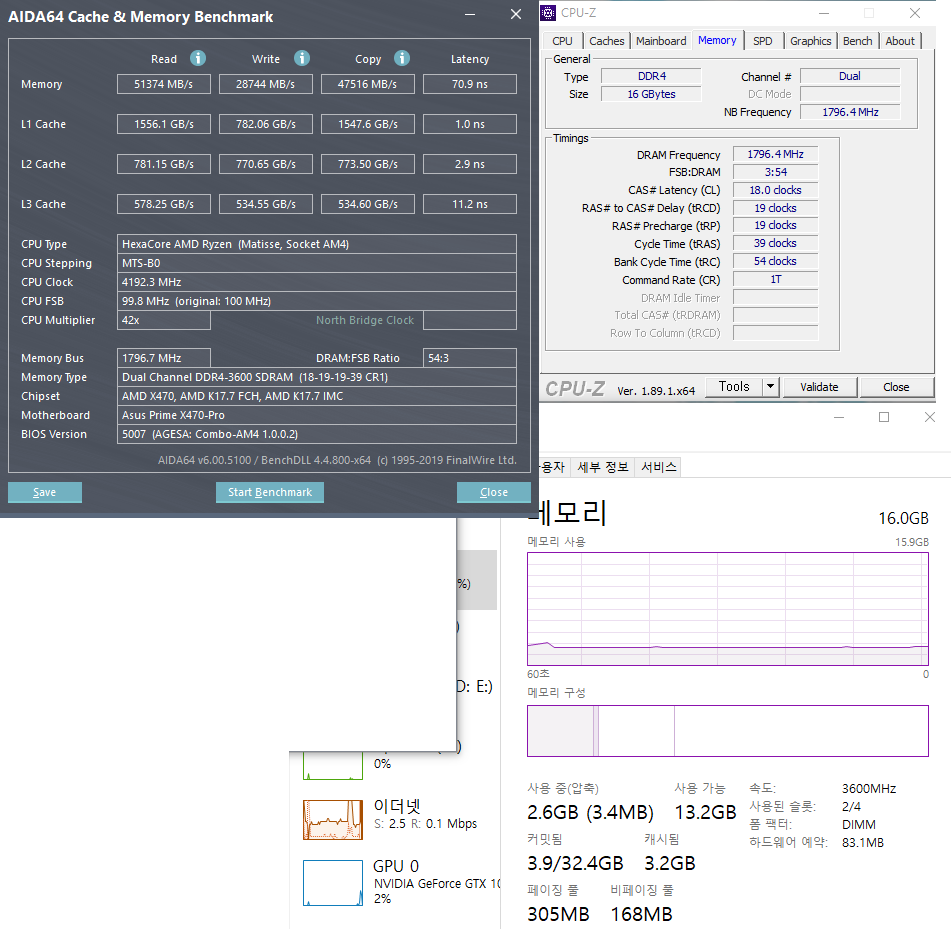Click the BIOS Version field 5007
951x929 pixels.
(x=317, y=434)
